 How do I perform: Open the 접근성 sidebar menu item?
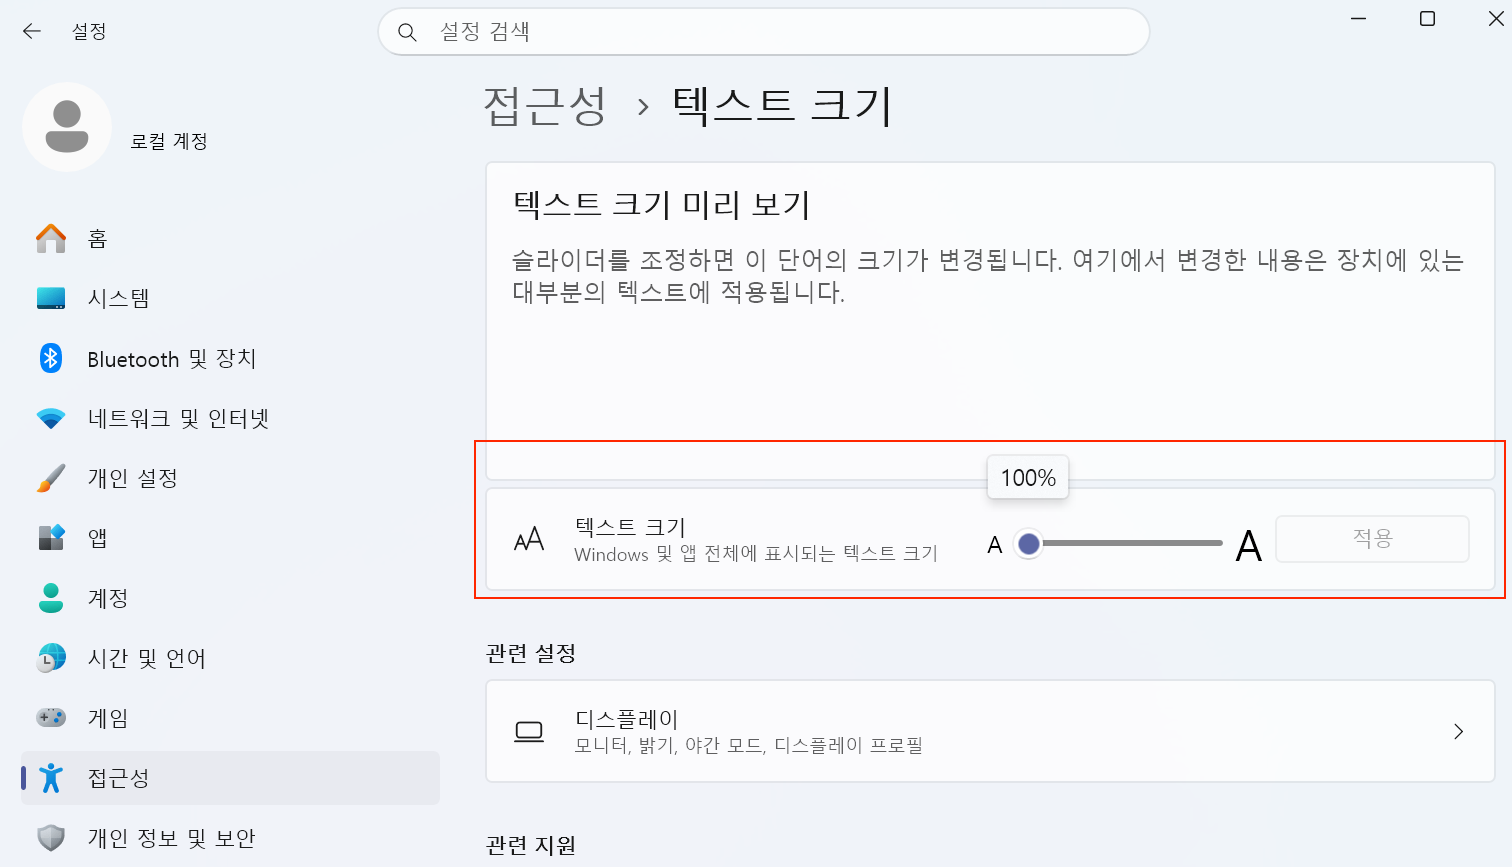230,778
